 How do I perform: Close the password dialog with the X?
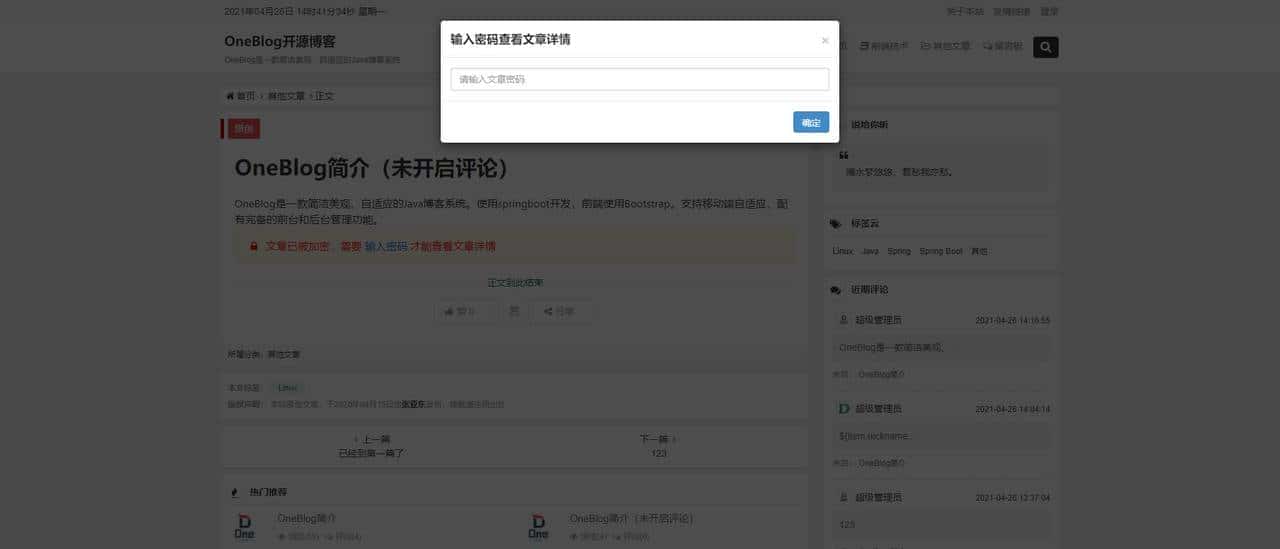click(825, 41)
